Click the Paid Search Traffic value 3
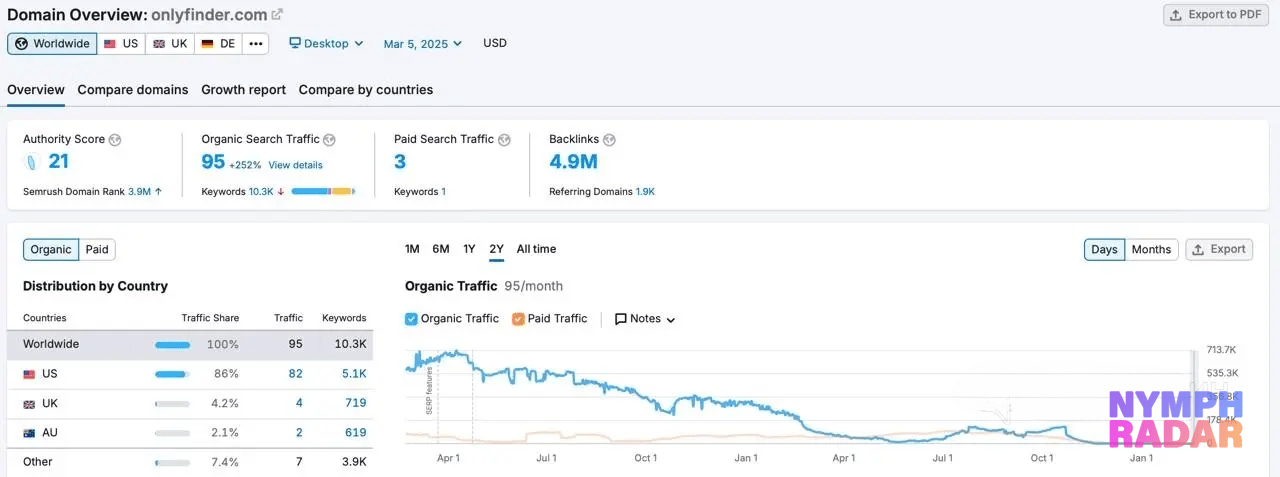 click(x=400, y=162)
